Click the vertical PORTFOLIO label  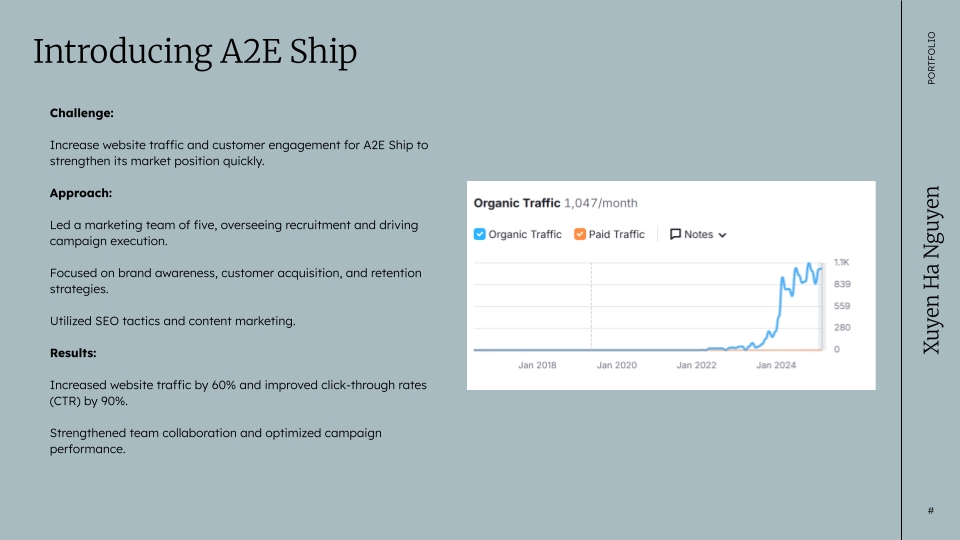coord(932,58)
